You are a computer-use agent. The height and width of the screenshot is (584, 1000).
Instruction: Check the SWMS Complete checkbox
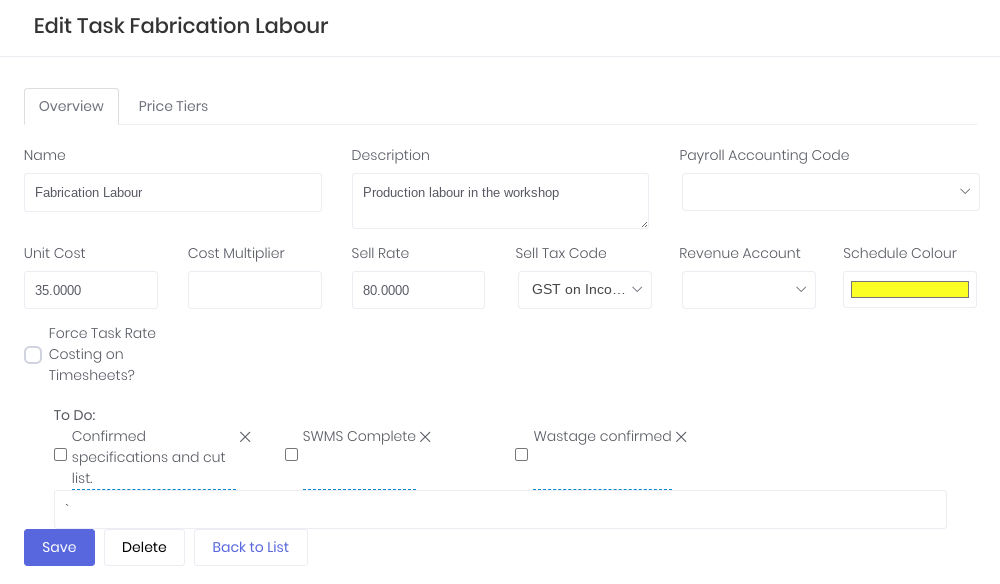point(291,455)
